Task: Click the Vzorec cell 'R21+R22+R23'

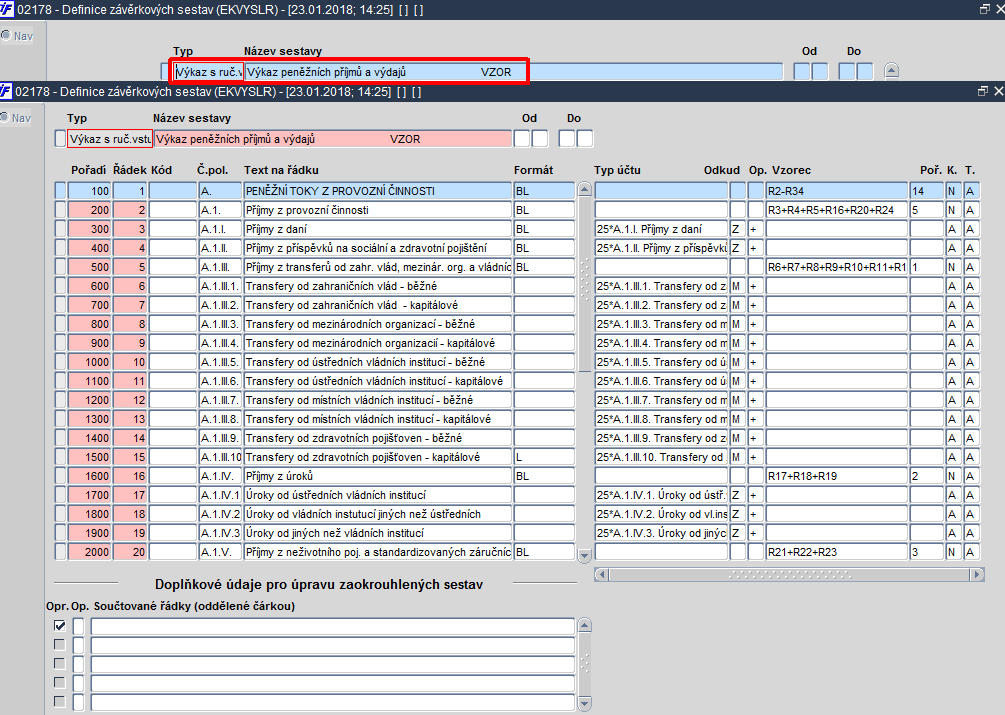Action: coord(836,552)
